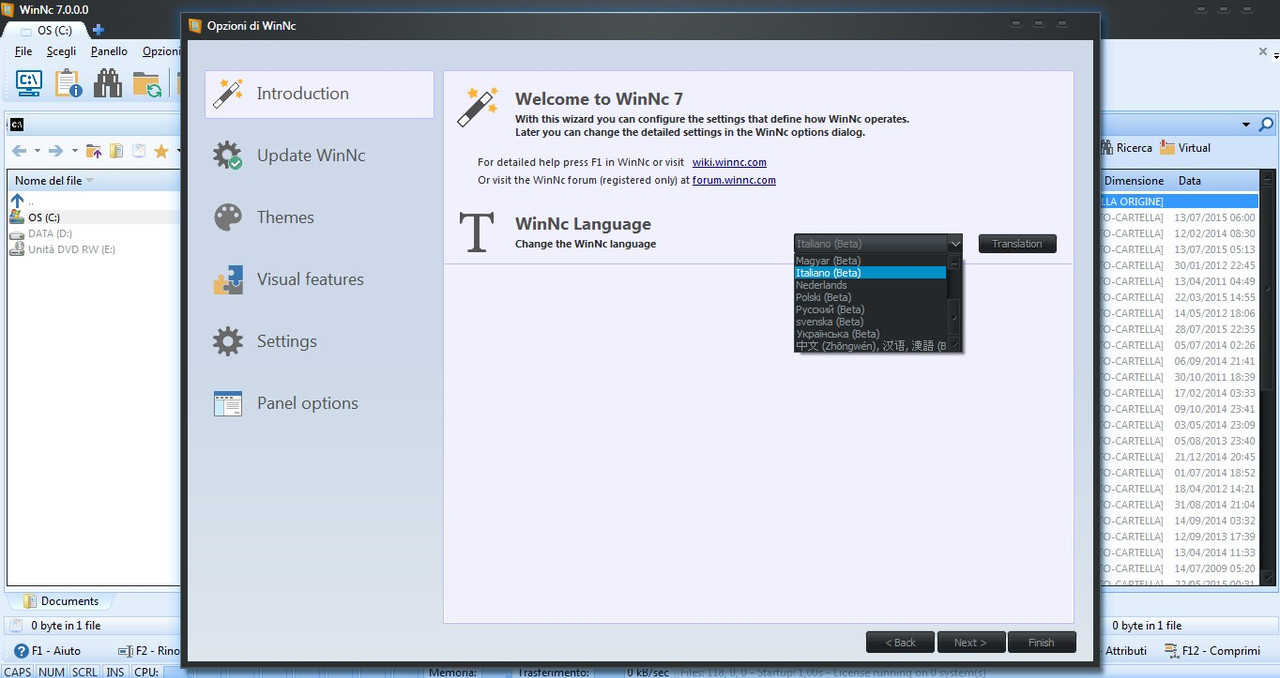Image resolution: width=1280 pixels, height=678 pixels.
Task: Click the F1 - Aiuto help button
Action: click(47, 651)
